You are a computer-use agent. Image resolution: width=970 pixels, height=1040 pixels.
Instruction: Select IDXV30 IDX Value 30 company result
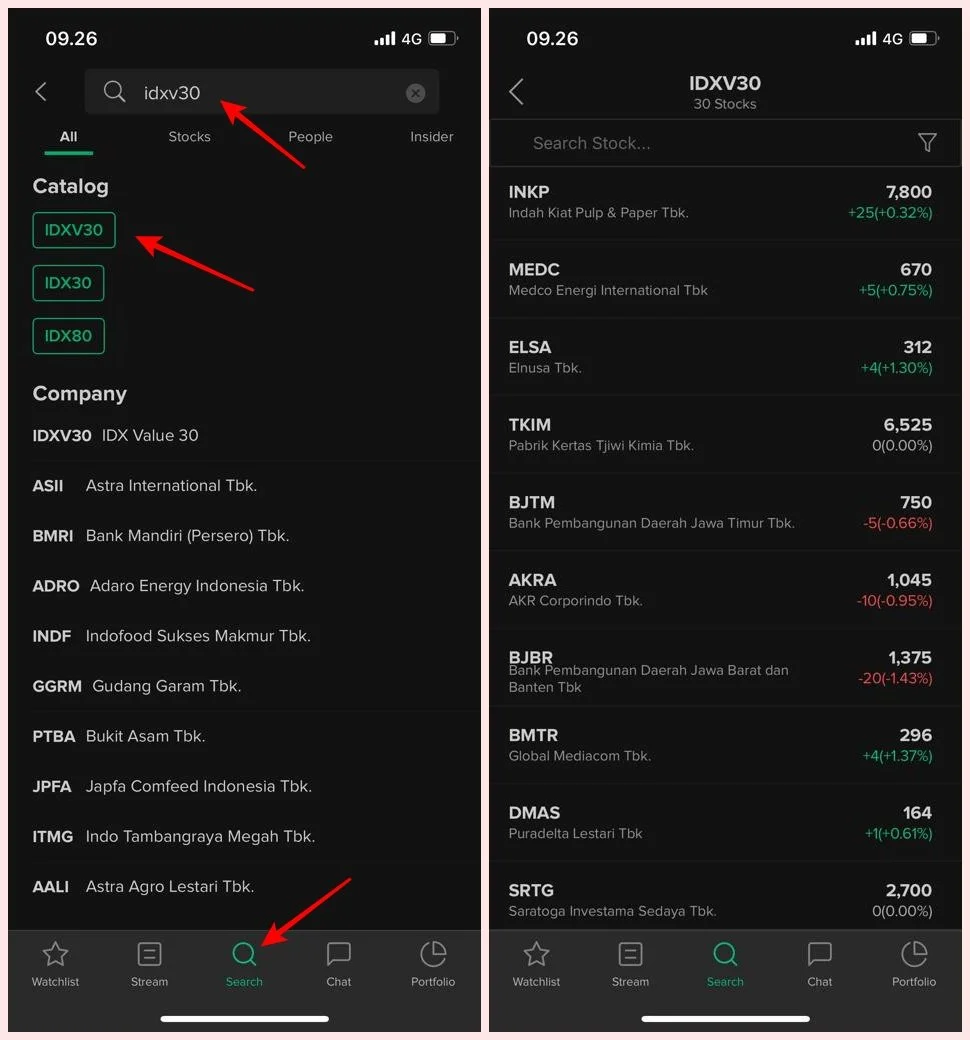pos(244,436)
